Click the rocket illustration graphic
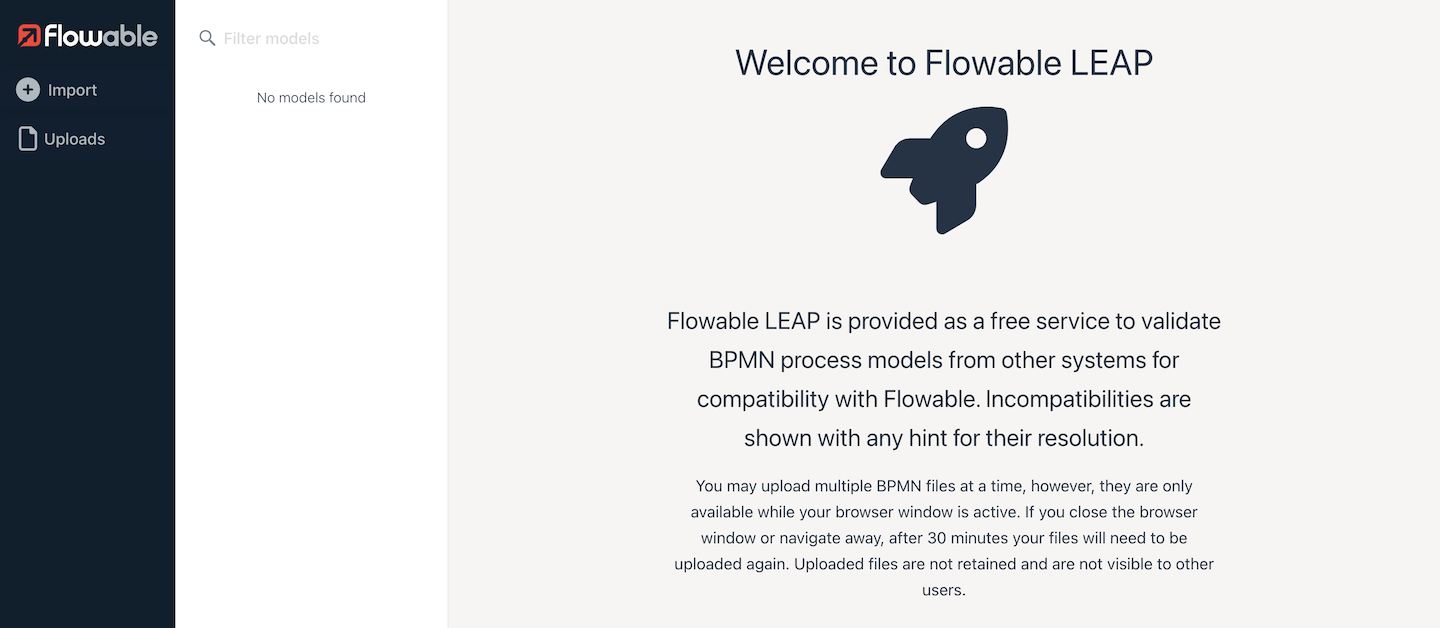1440x628 pixels. point(944,170)
